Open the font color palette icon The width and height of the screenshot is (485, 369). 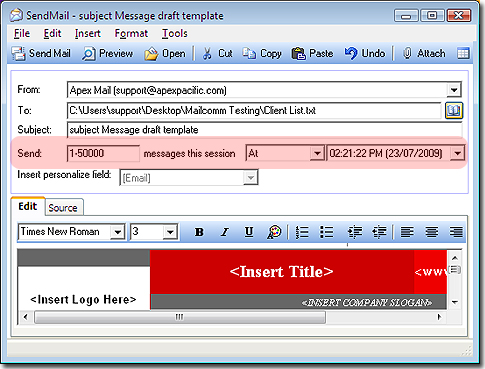click(274, 232)
